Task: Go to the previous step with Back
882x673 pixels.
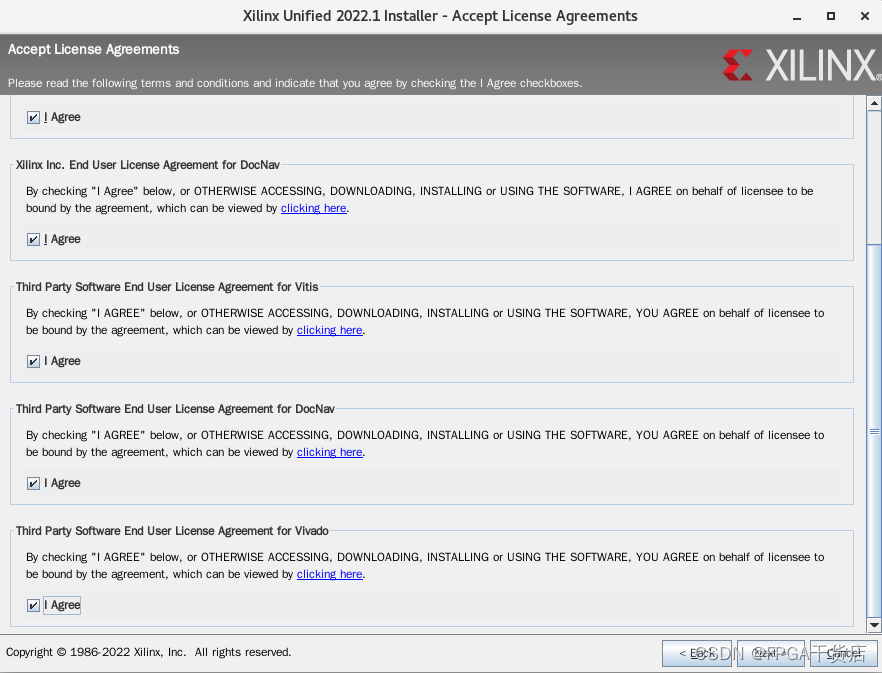Action: 697,653
